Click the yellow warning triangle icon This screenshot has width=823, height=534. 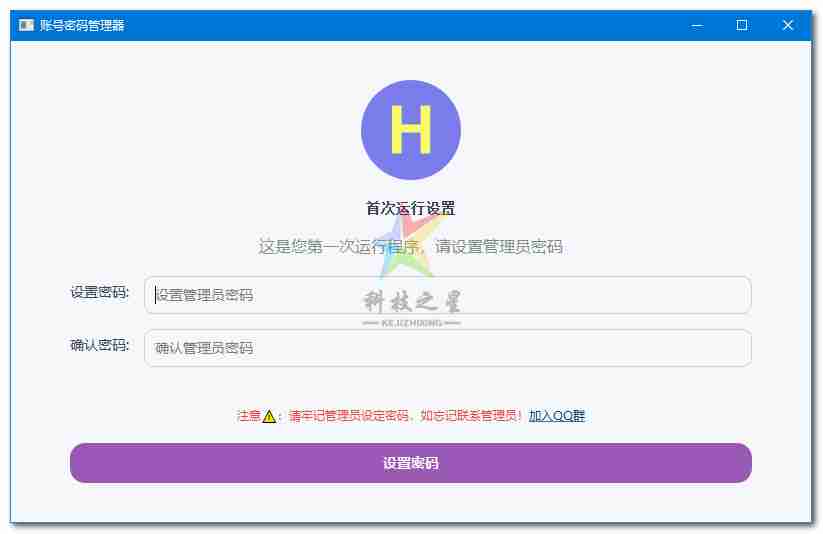269,416
